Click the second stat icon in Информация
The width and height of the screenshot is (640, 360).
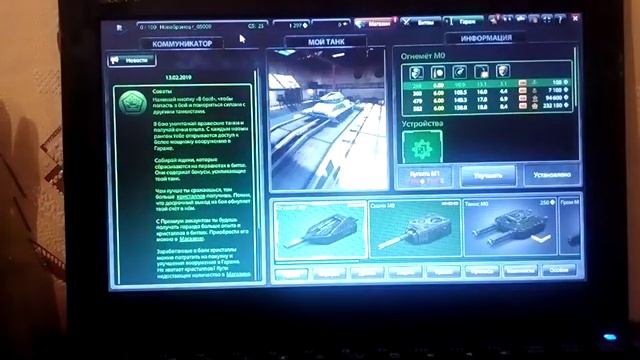(438, 73)
